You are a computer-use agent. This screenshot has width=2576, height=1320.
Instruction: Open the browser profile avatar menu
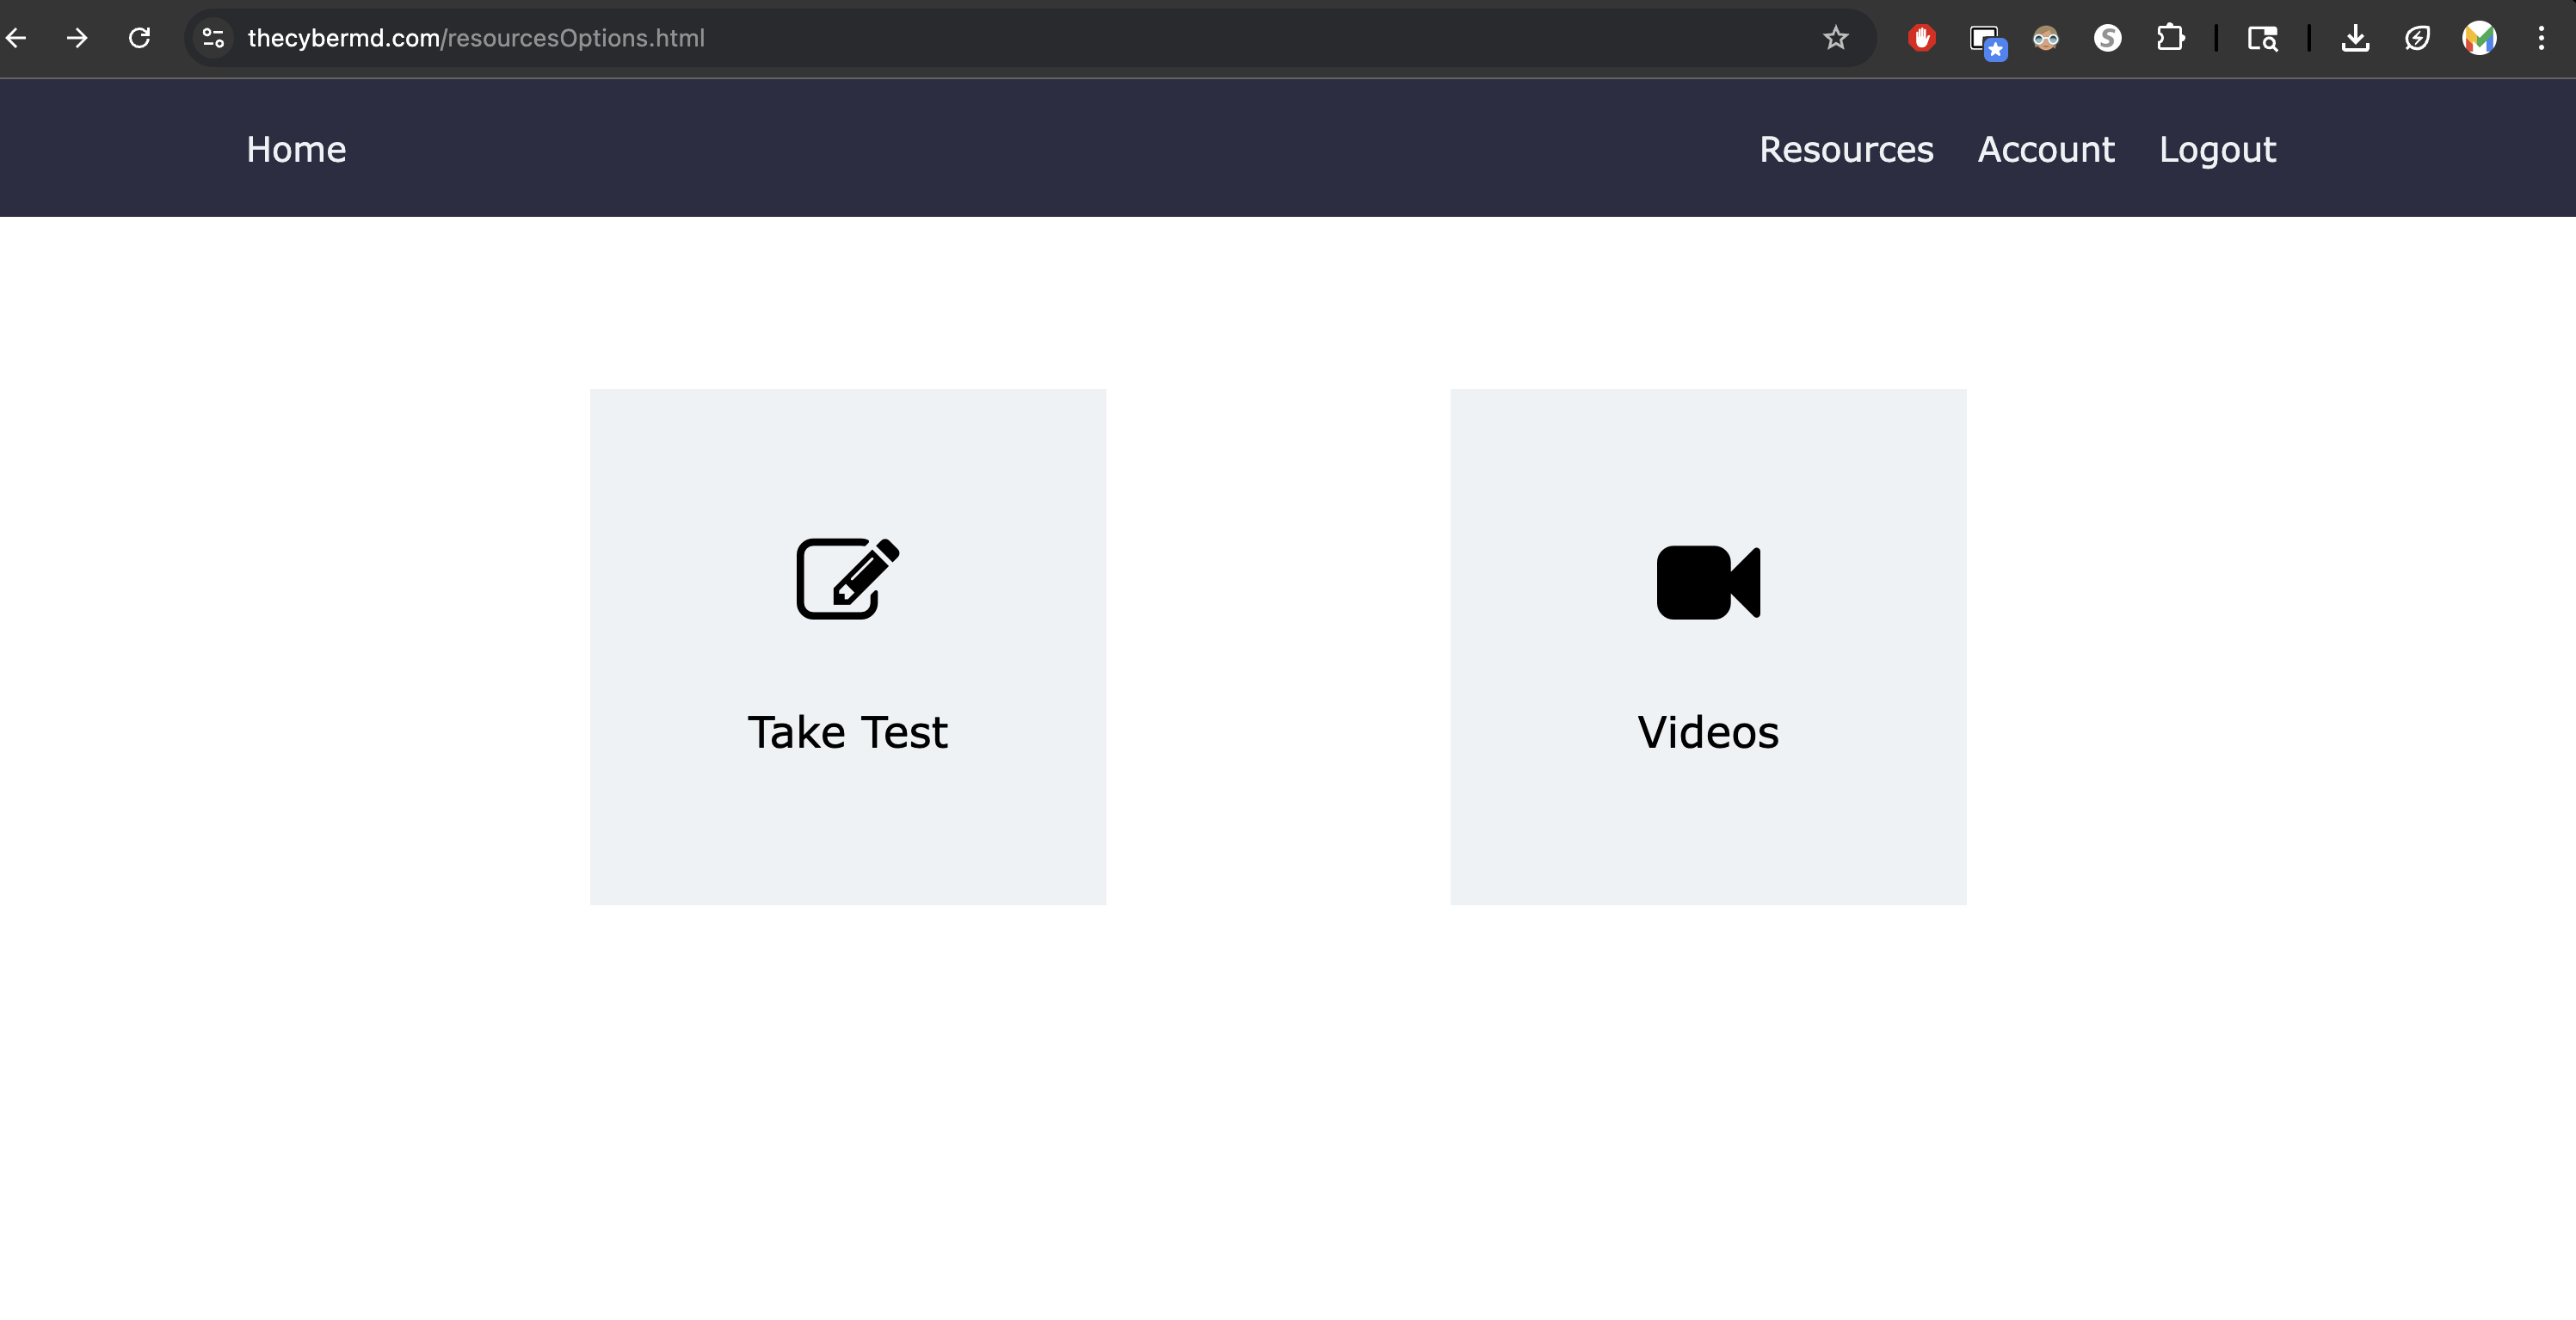2479,38
